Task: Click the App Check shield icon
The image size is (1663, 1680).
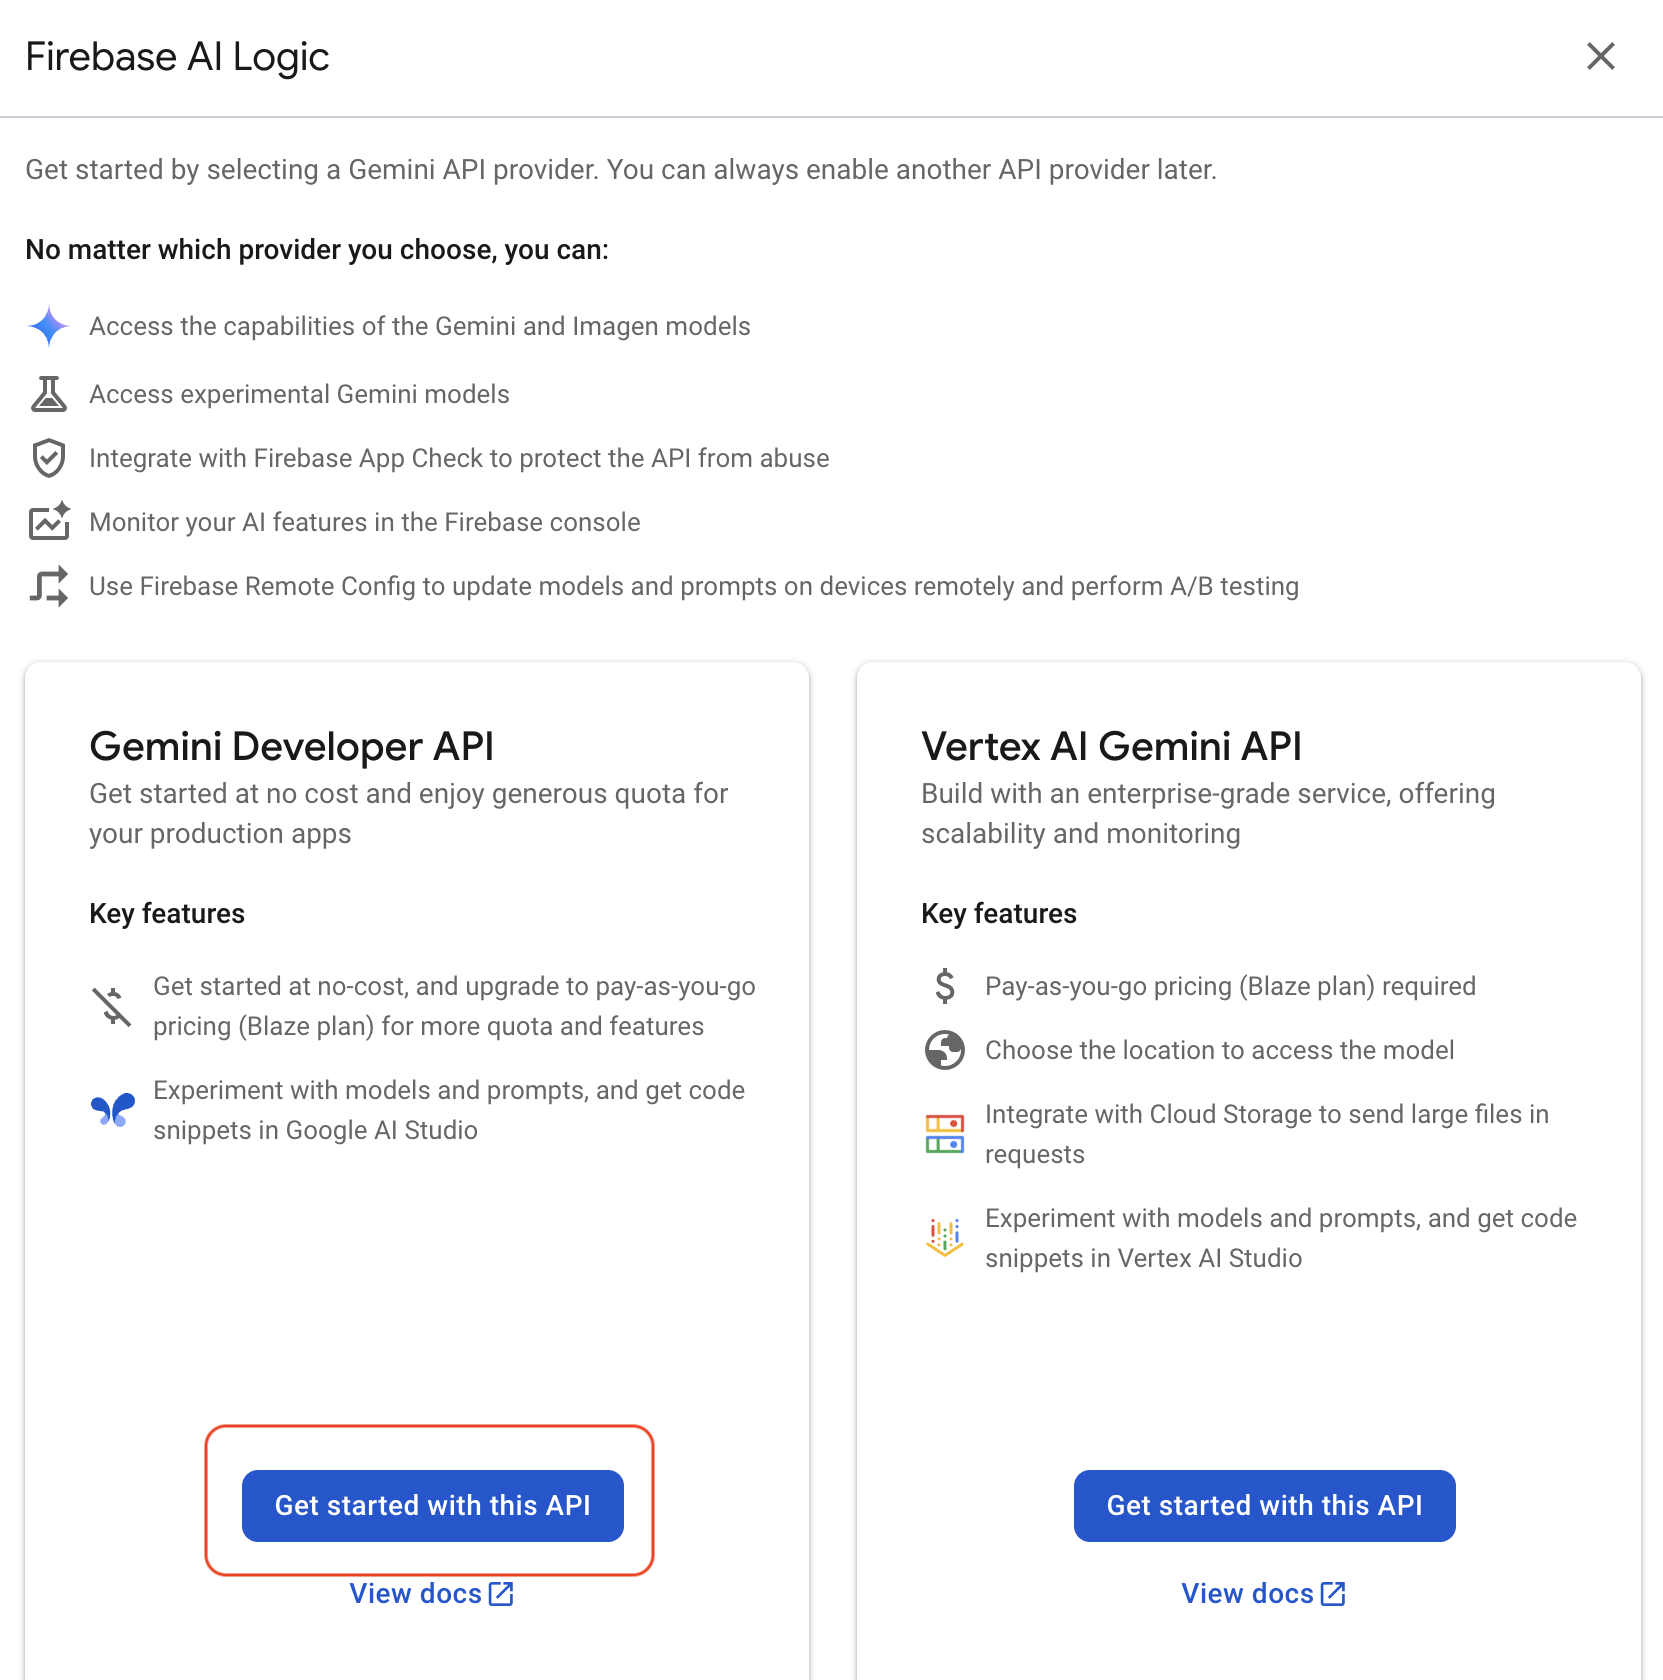Action: point(48,458)
